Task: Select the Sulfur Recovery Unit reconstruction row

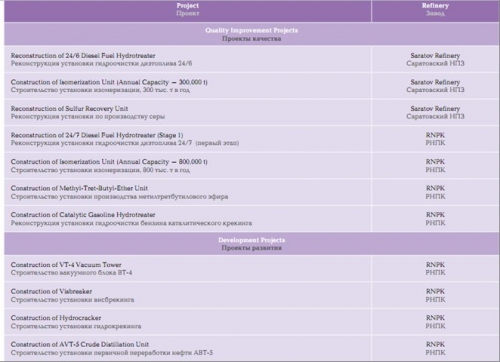Action: click(252, 112)
